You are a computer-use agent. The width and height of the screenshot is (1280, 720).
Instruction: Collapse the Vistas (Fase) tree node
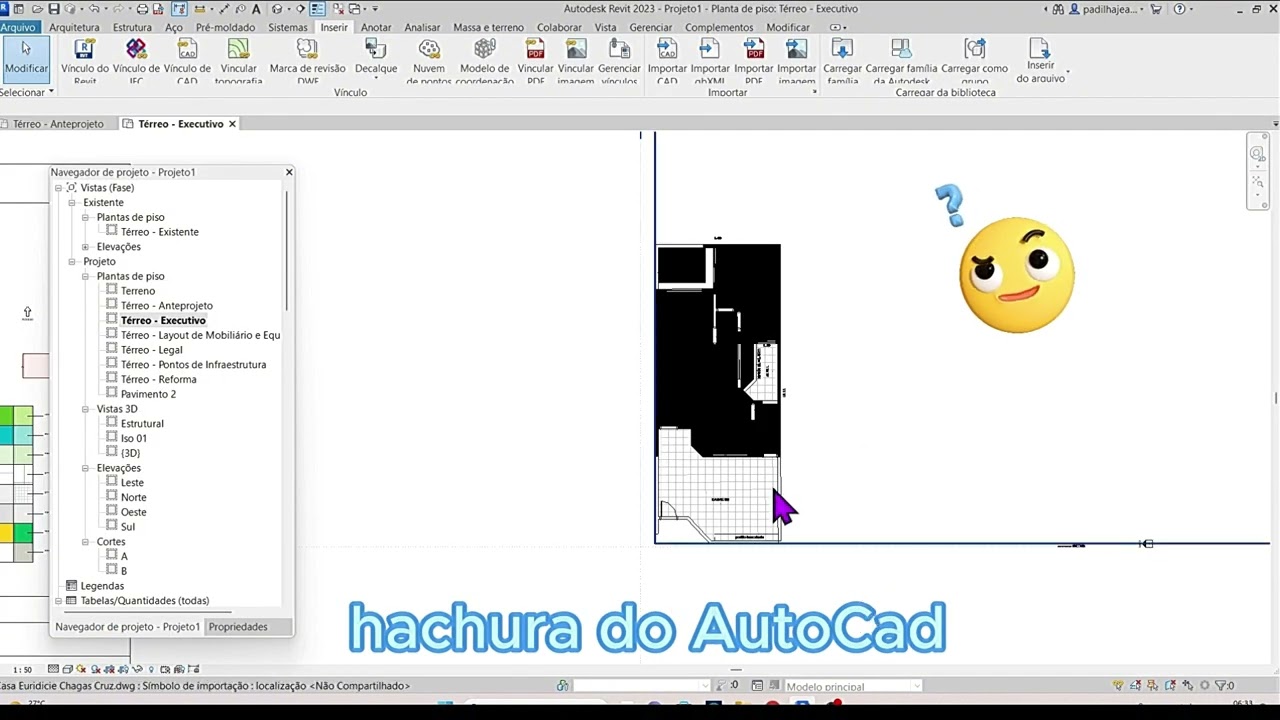click(58, 188)
